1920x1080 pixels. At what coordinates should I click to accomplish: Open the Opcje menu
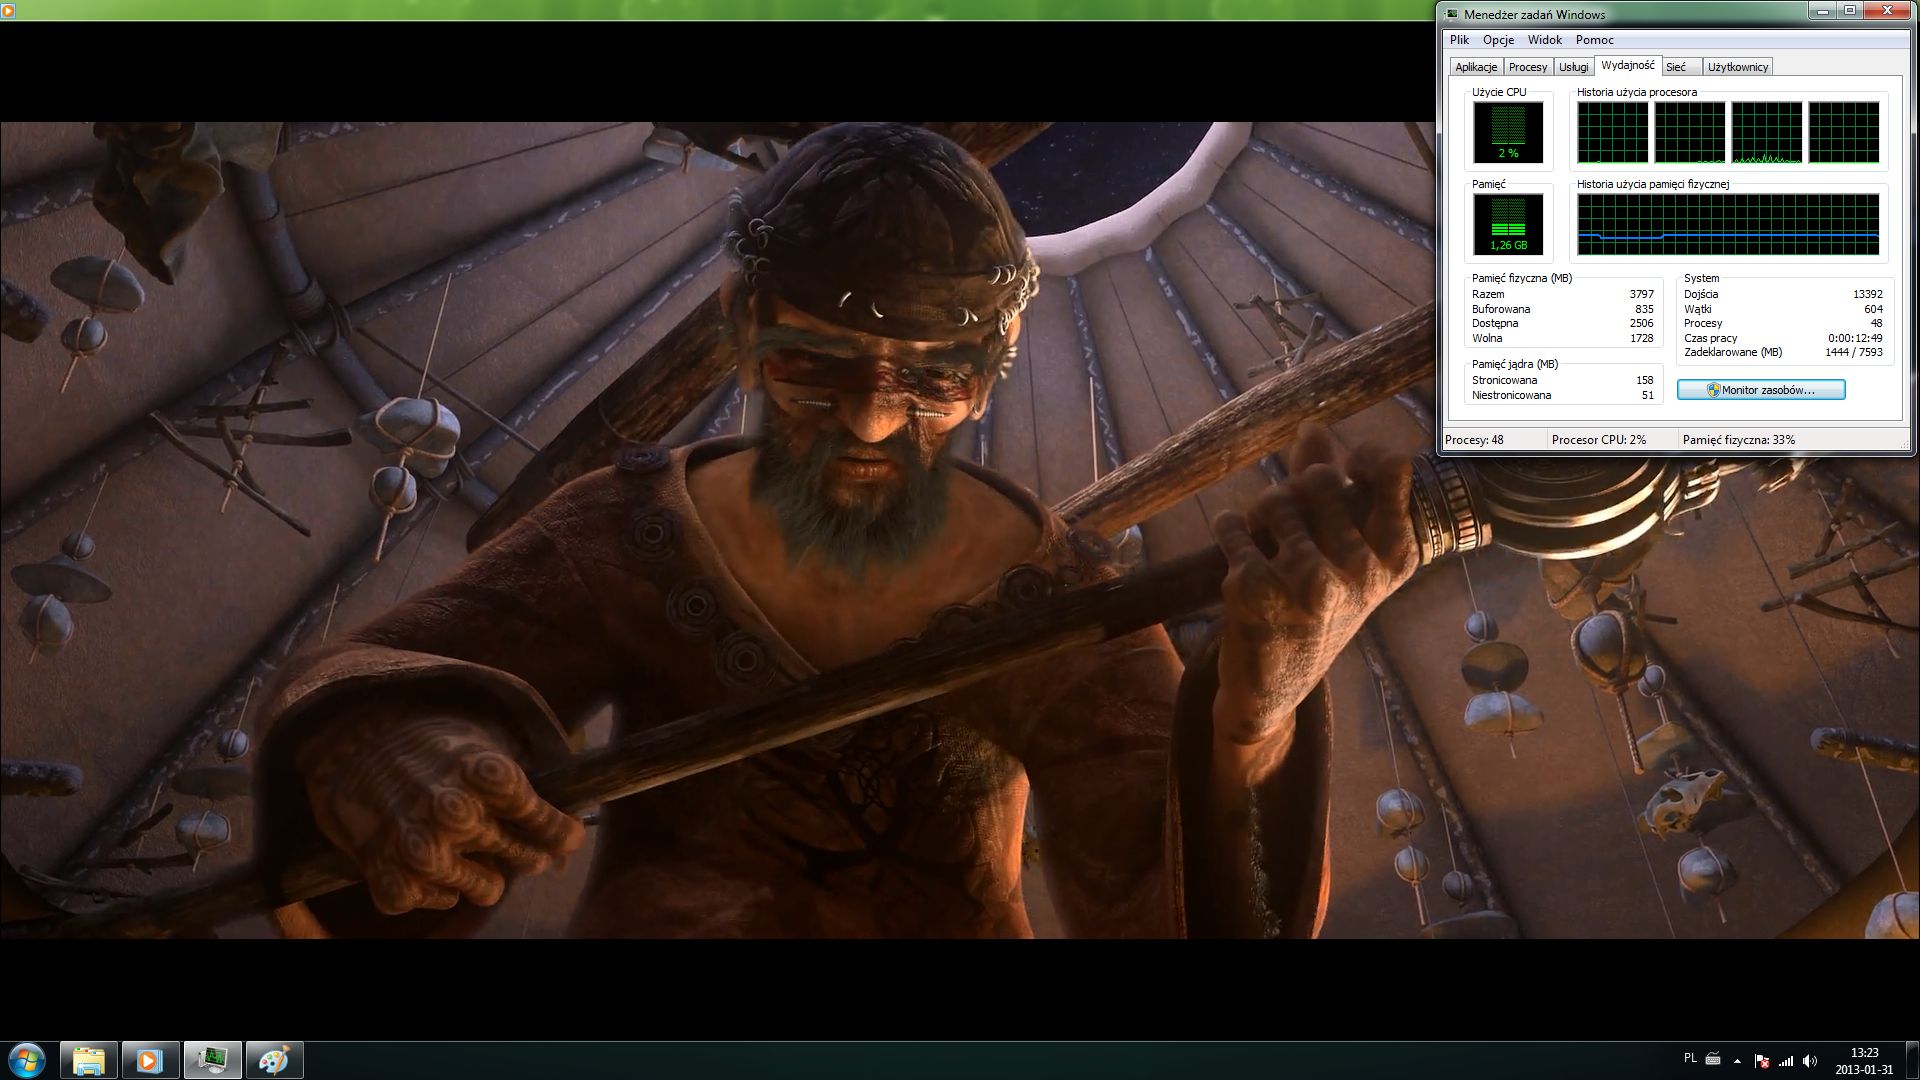click(x=1498, y=40)
